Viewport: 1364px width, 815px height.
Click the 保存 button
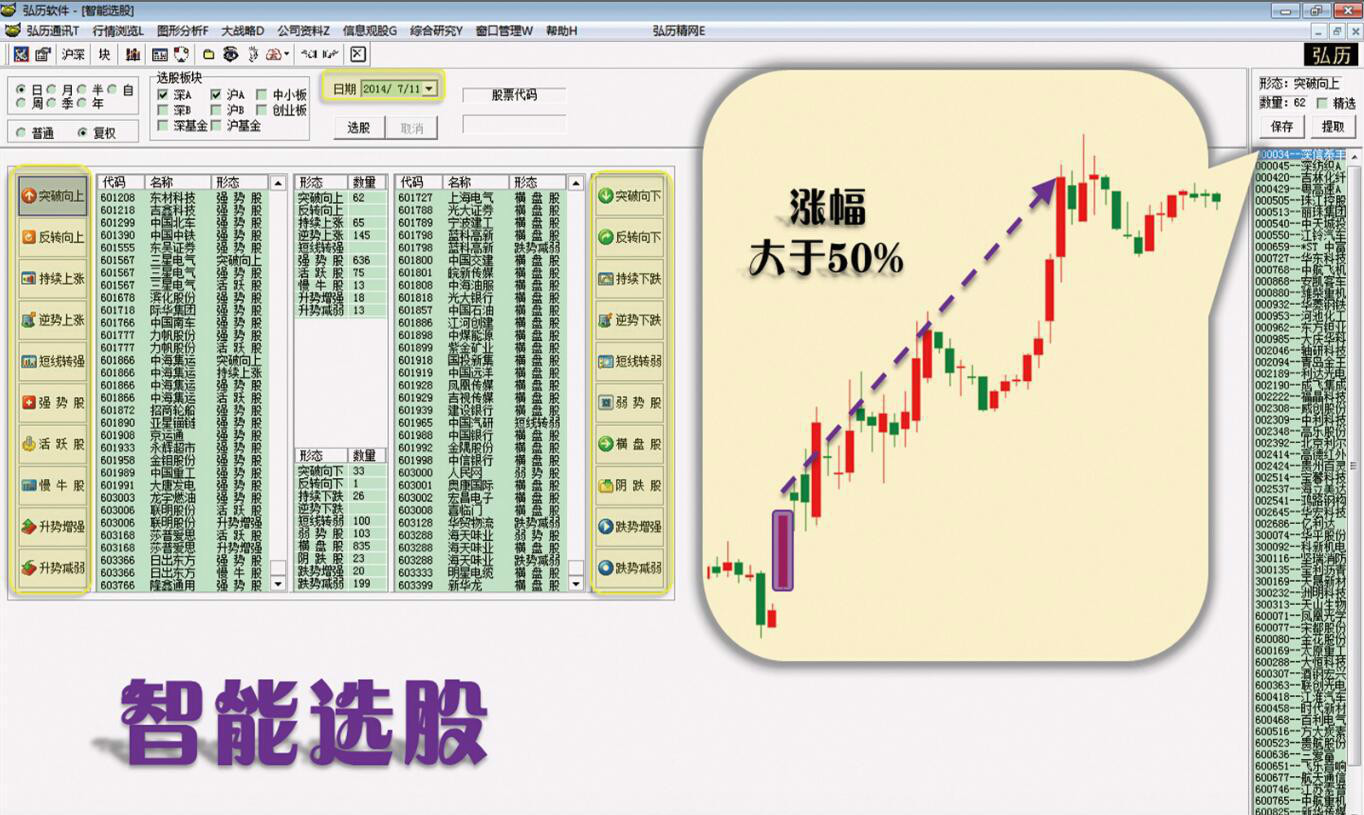point(1282,126)
